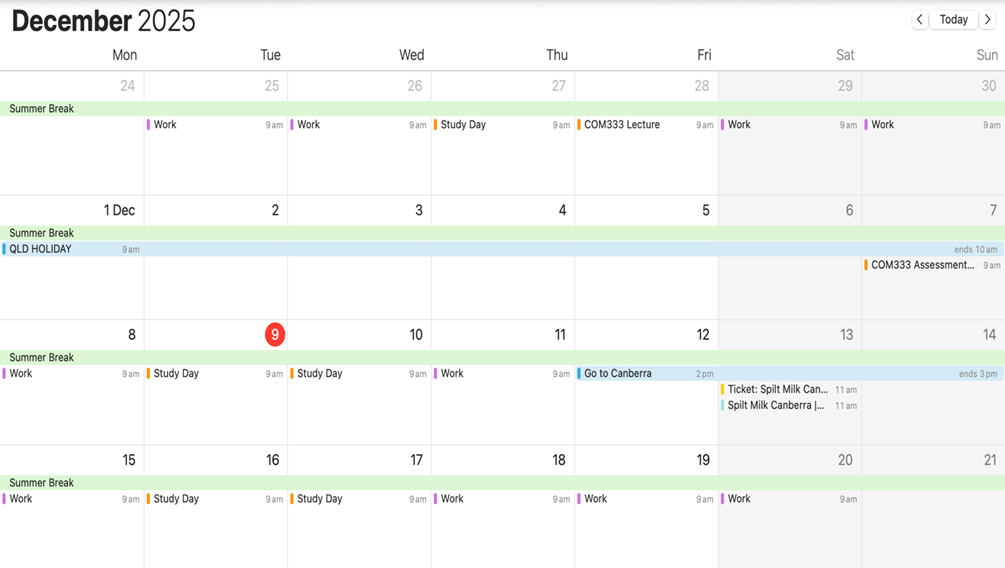Select the empty day cell for December 3

tap(360, 290)
